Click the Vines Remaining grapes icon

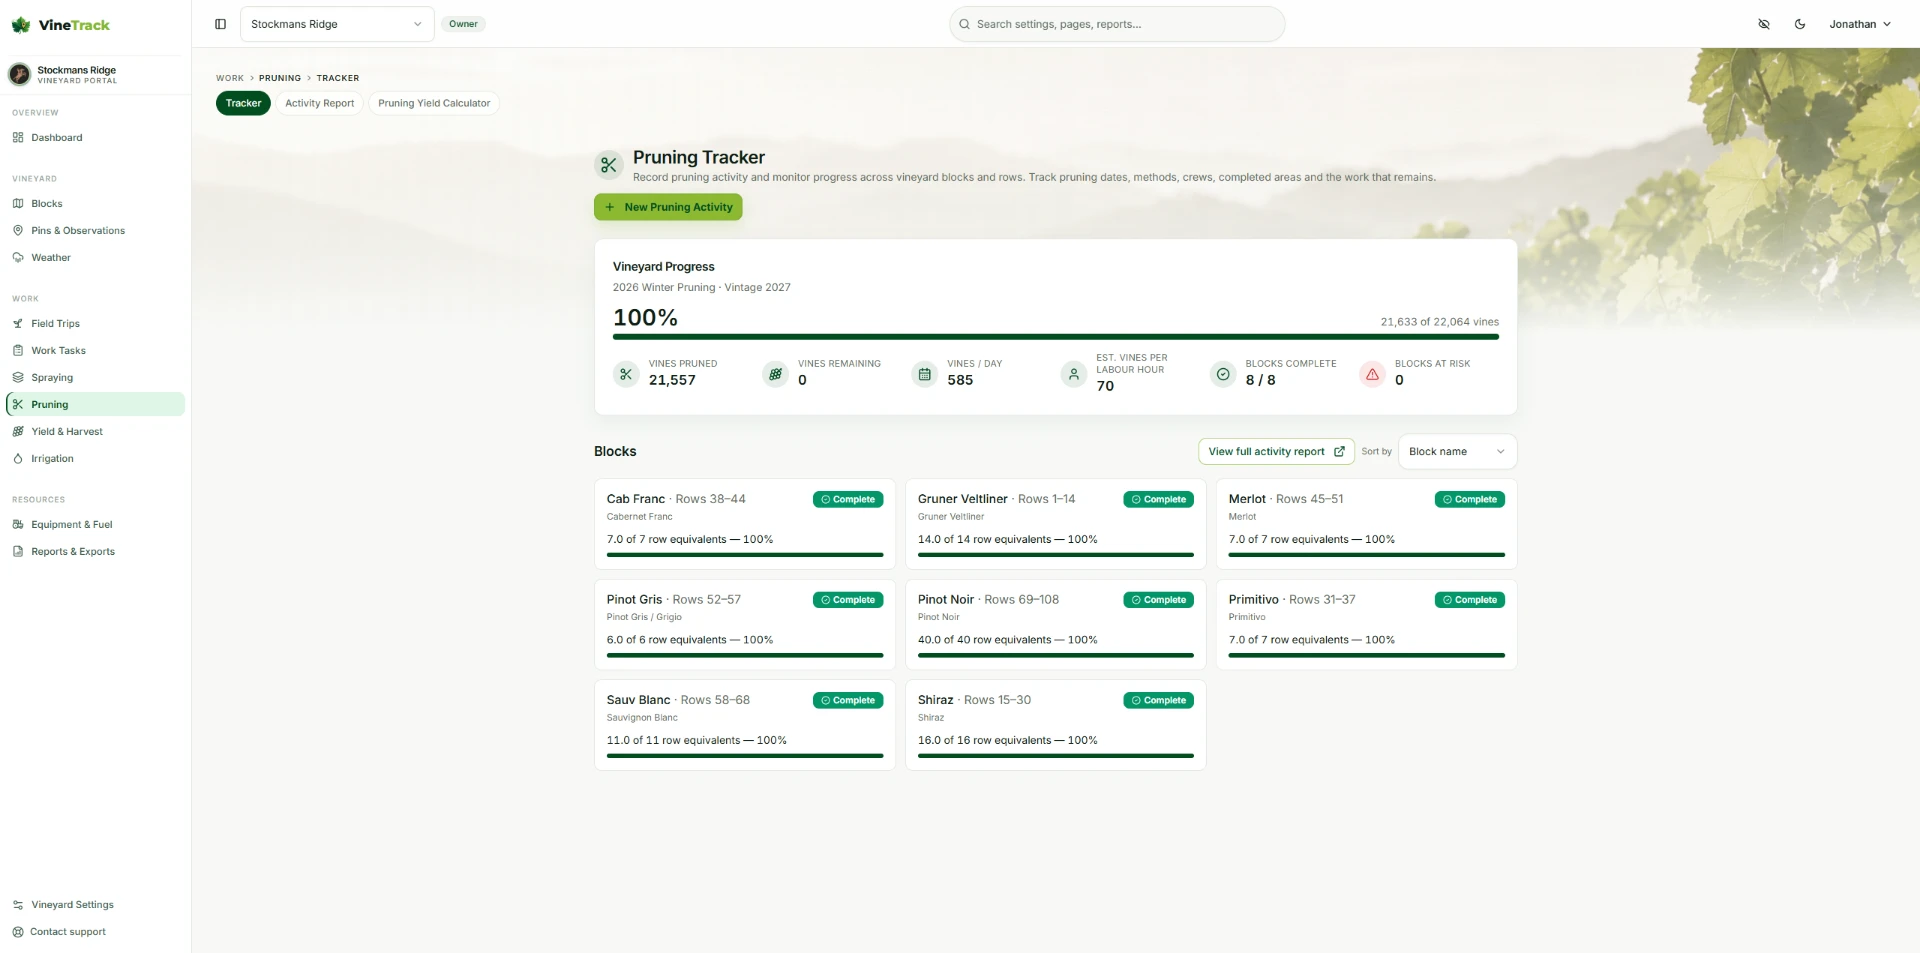point(775,374)
